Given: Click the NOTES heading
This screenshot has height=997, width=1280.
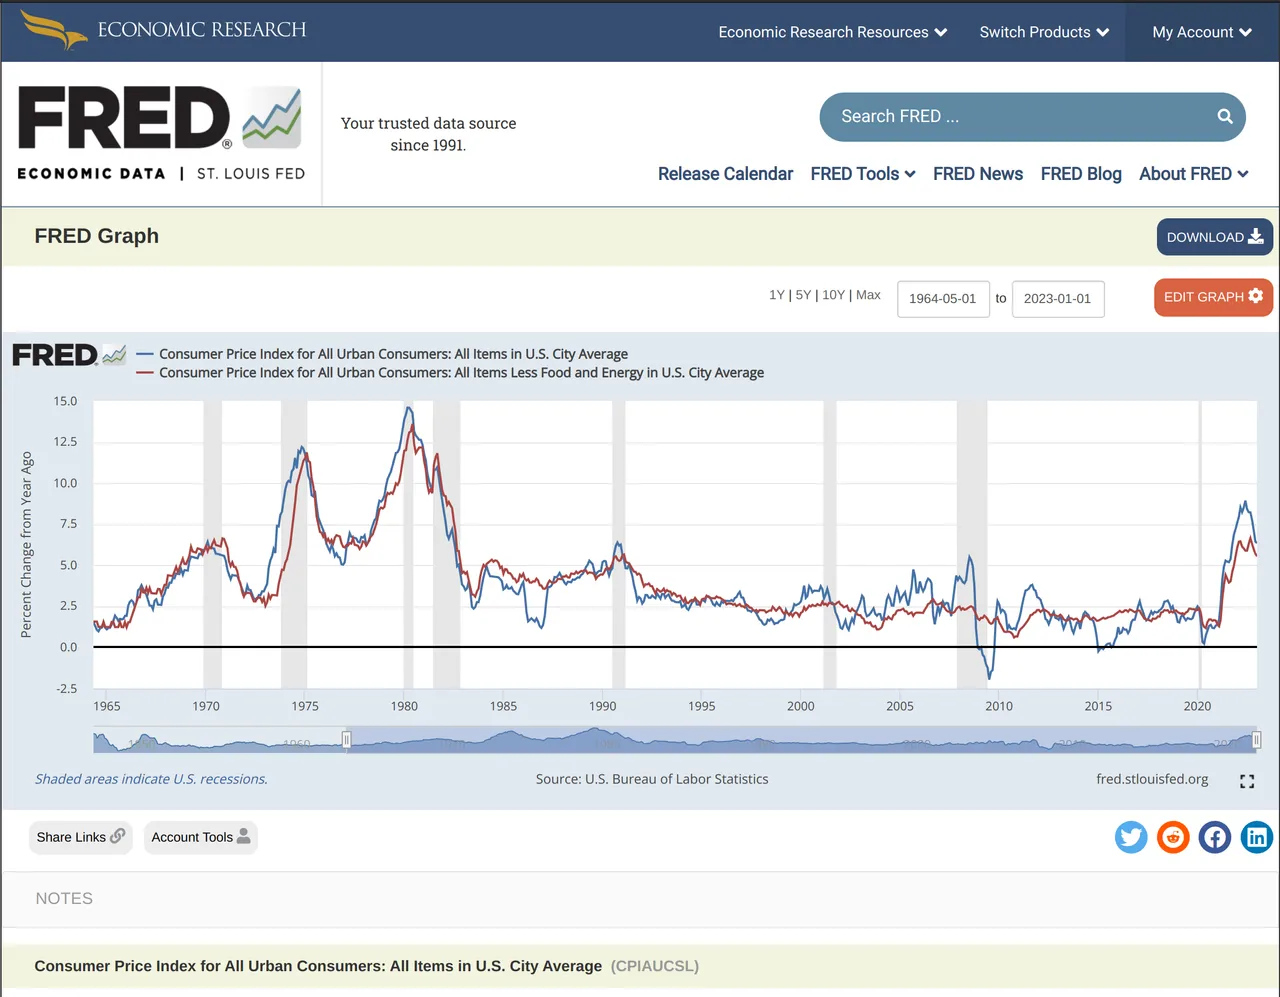Looking at the screenshot, I should click(x=64, y=899).
